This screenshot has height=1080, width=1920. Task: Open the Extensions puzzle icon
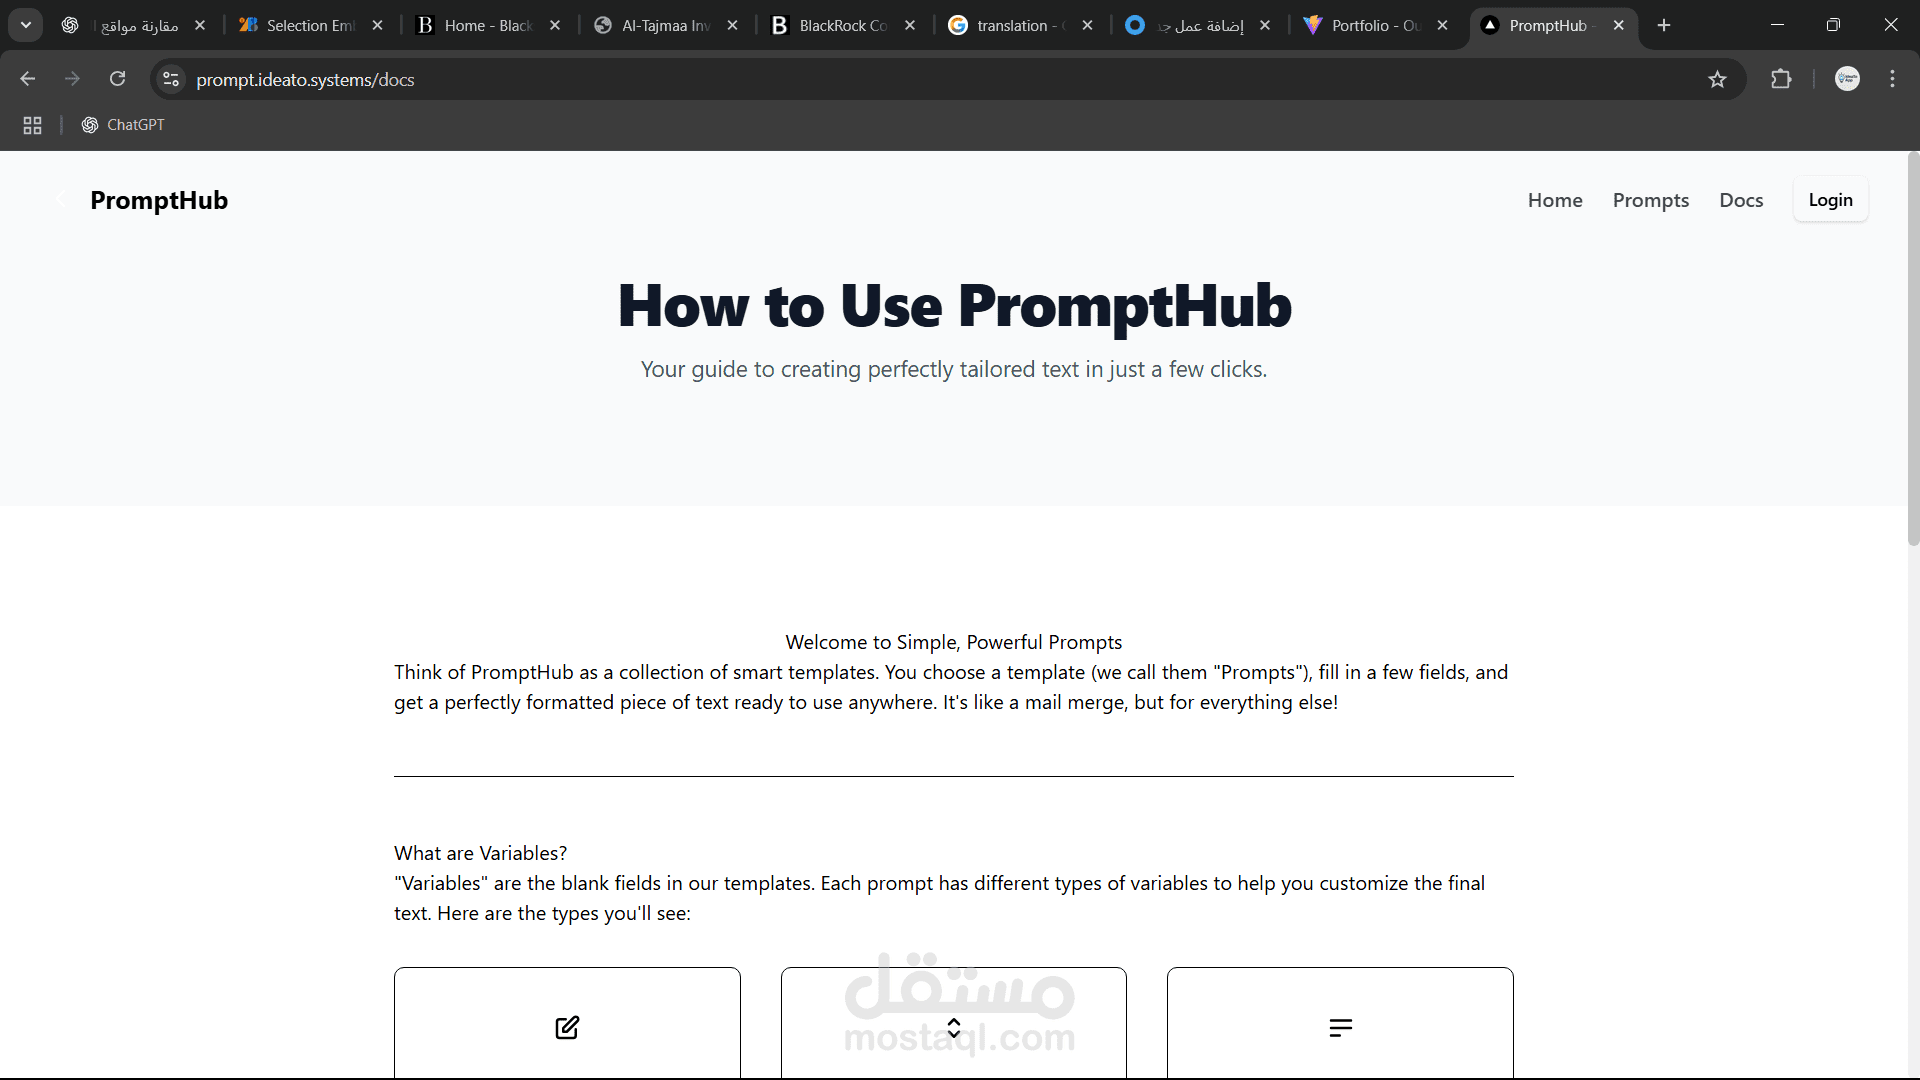1781,79
